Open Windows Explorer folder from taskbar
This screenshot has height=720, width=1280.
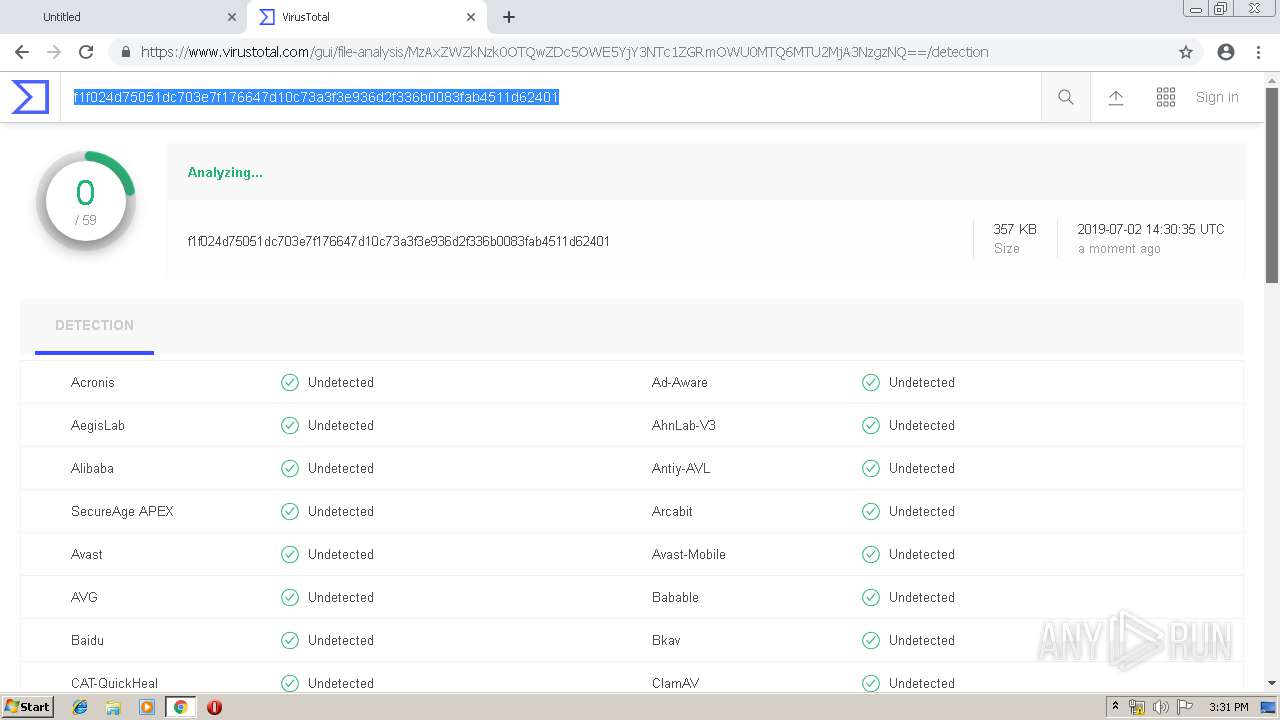(x=113, y=707)
